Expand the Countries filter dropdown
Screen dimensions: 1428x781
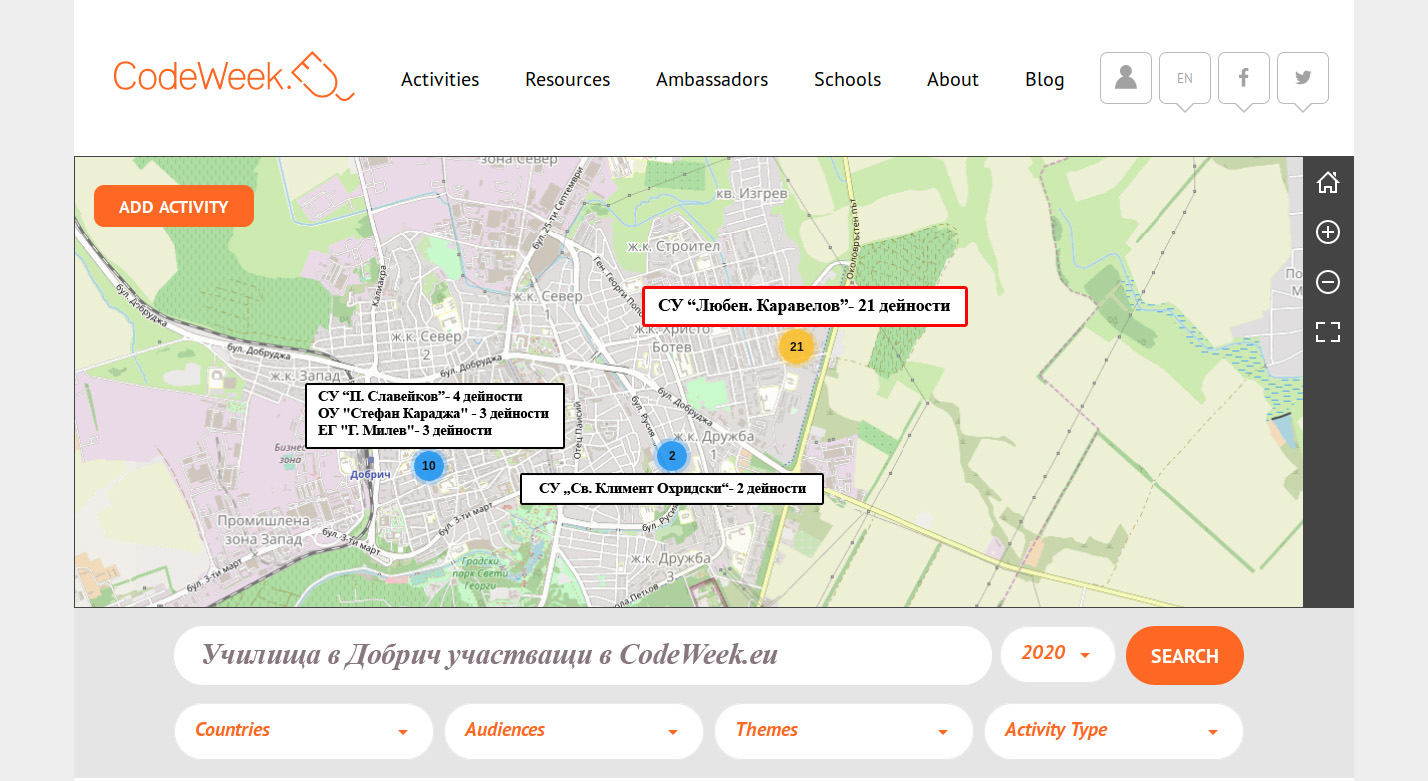click(303, 731)
